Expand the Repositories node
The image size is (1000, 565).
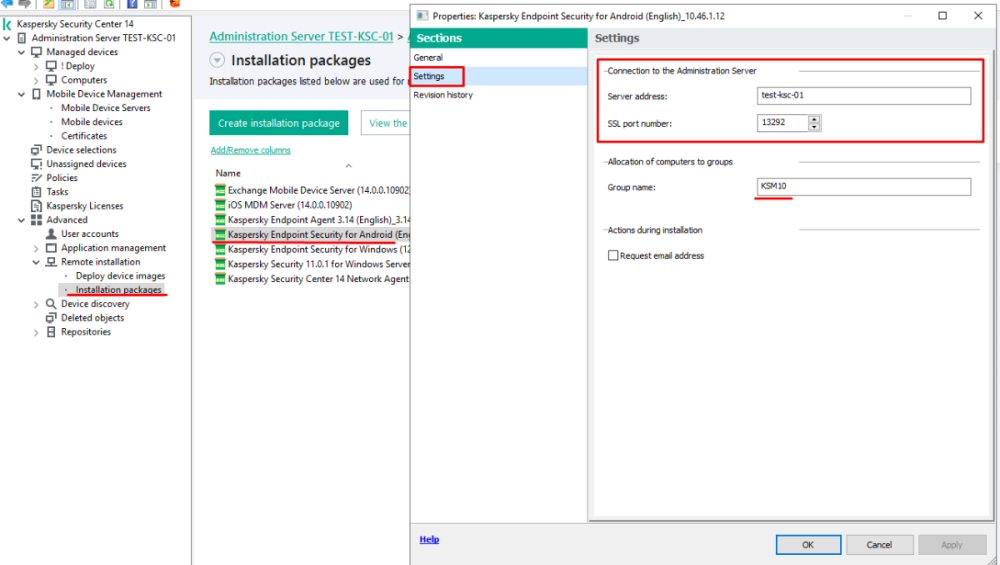pyautogui.click(x=36, y=332)
